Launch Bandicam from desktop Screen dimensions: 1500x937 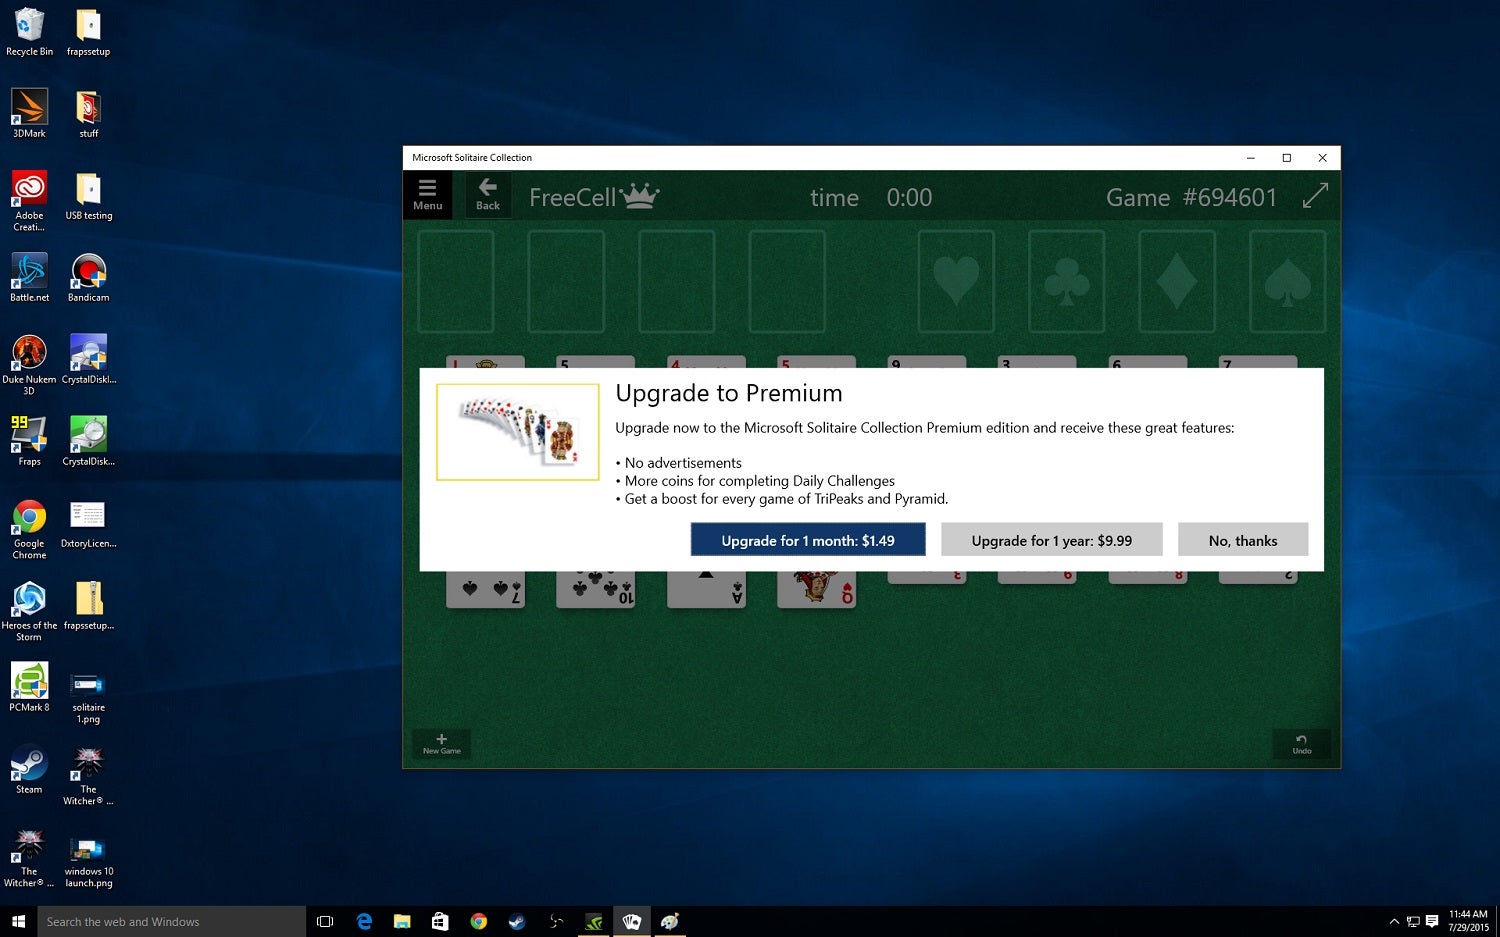pyautogui.click(x=88, y=277)
